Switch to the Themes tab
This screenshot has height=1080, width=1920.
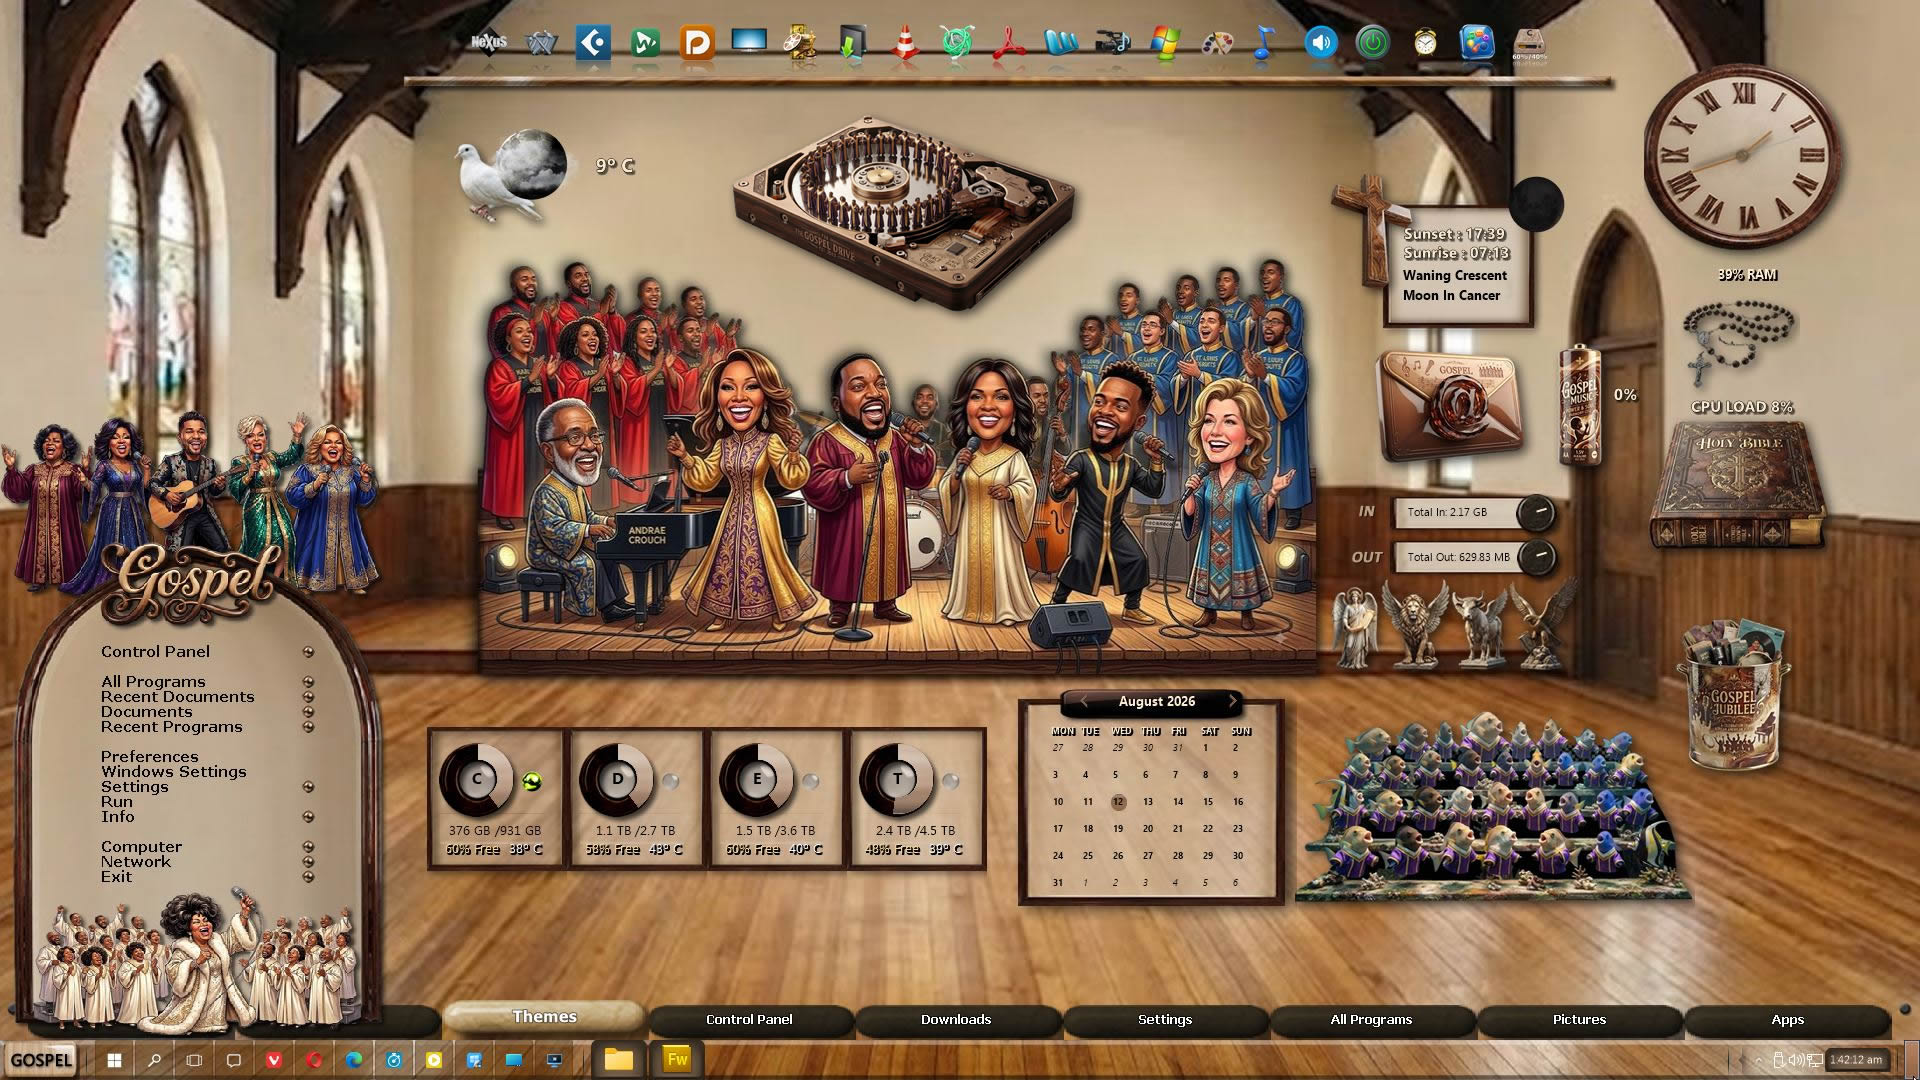[544, 1017]
